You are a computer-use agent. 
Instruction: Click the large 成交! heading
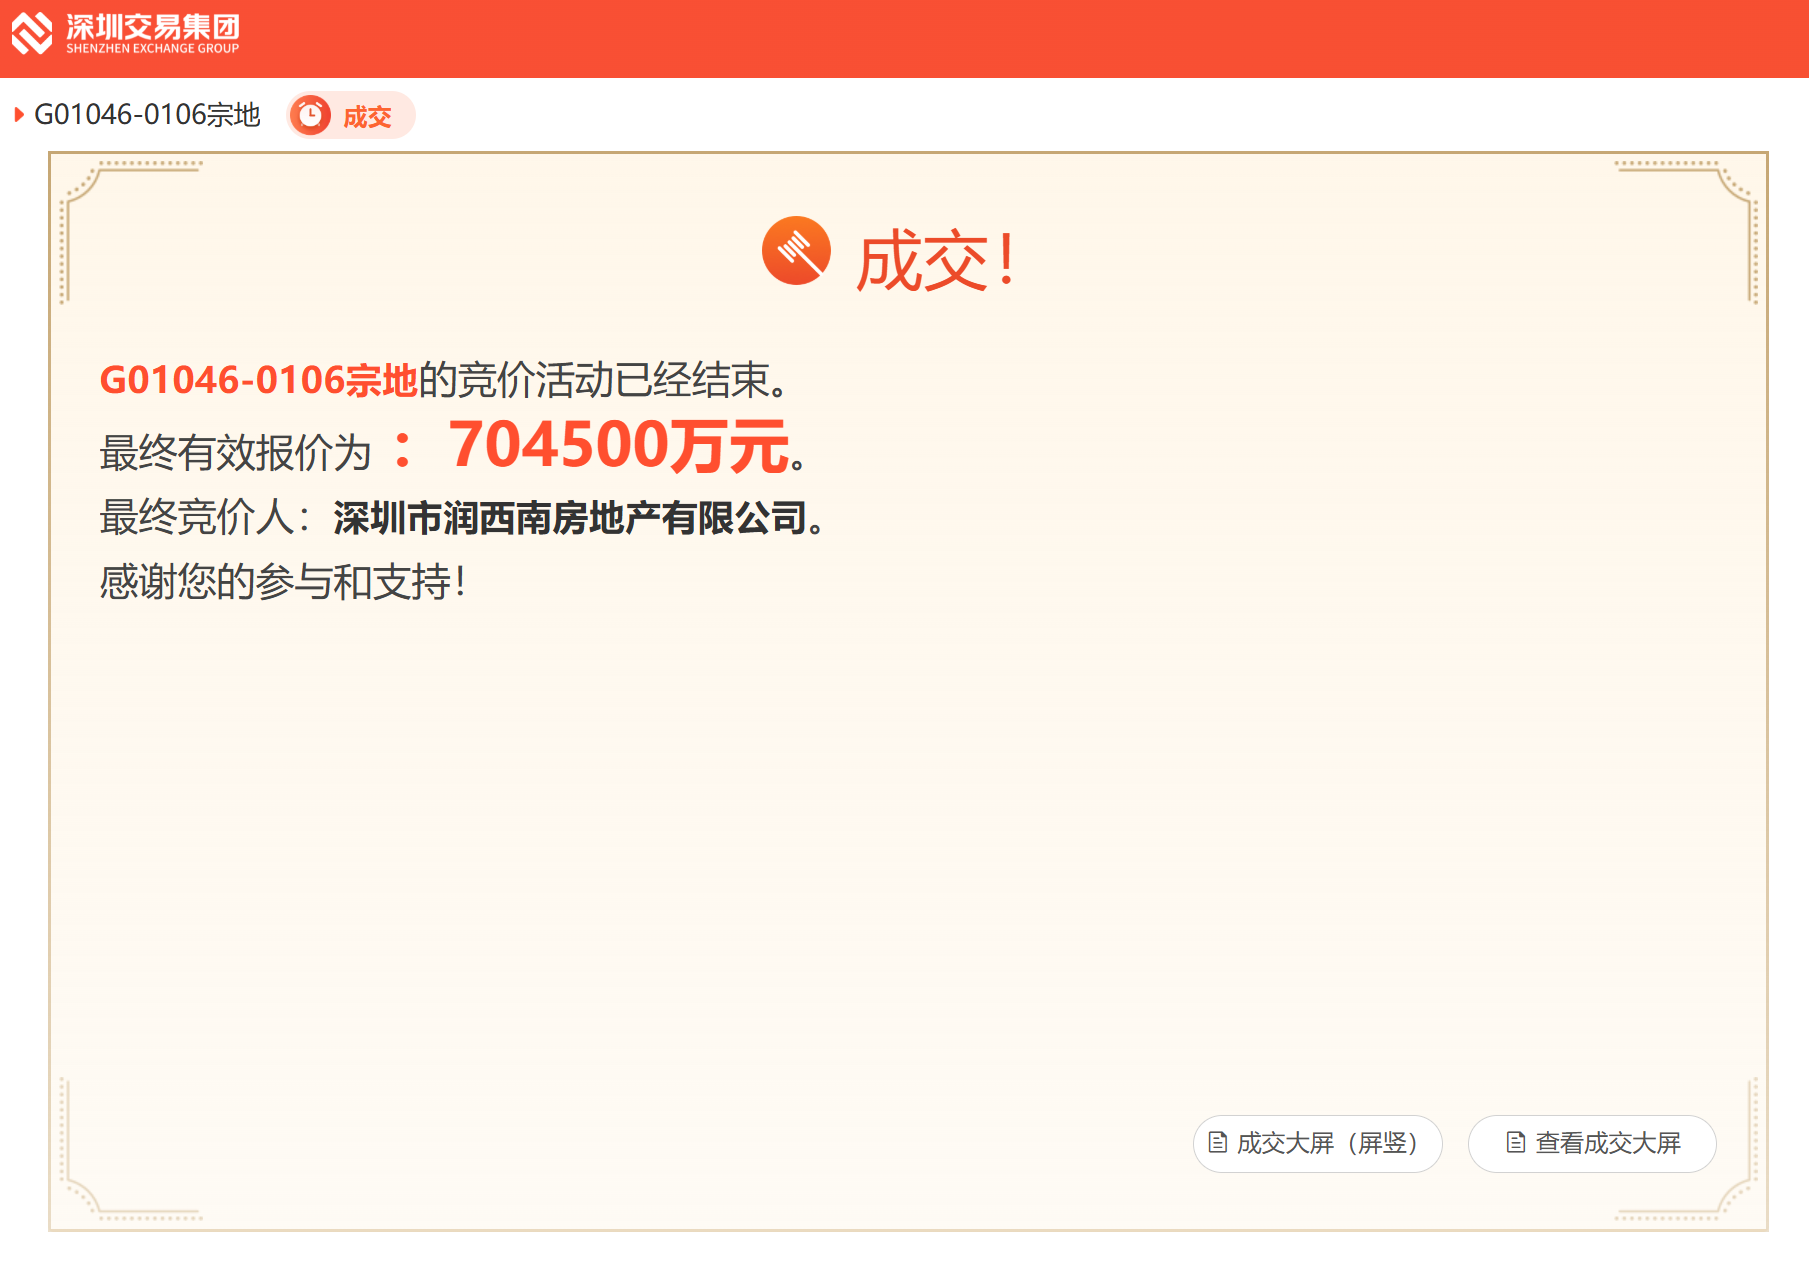pyautogui.click(x=936, y=260)
